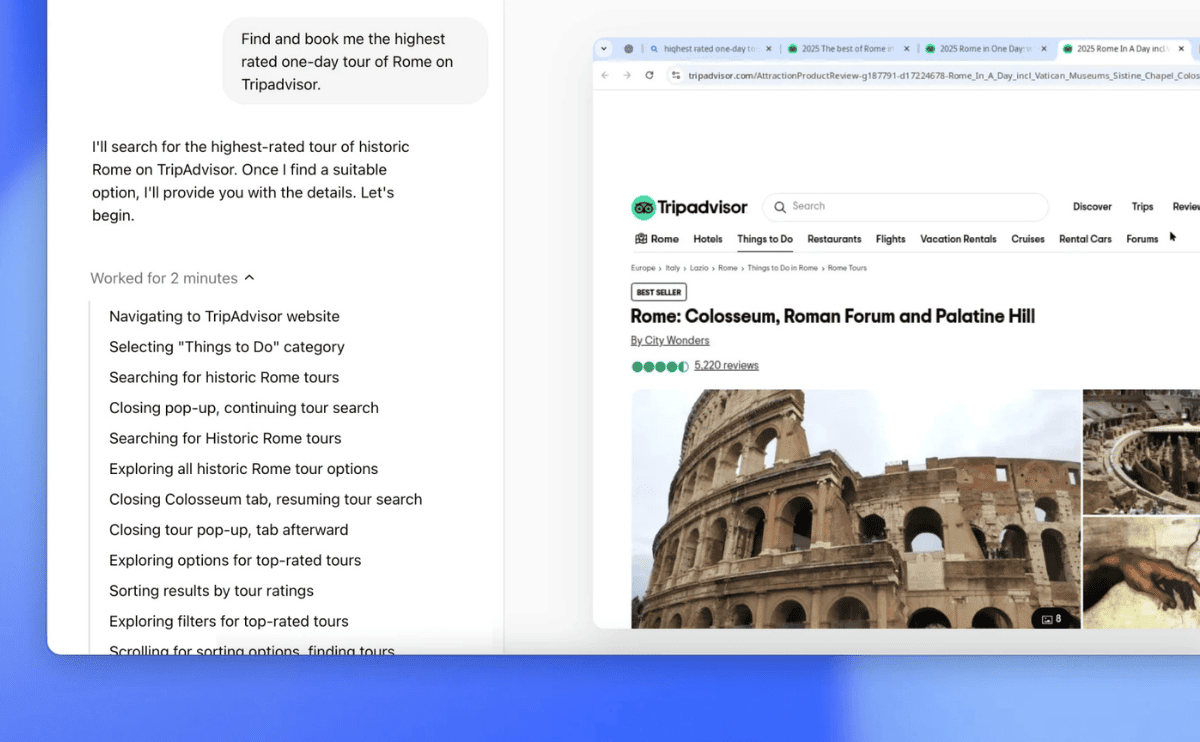Click the BEST SELLER badge
This screenshot has width=1200, height=742.
point(658,292)
